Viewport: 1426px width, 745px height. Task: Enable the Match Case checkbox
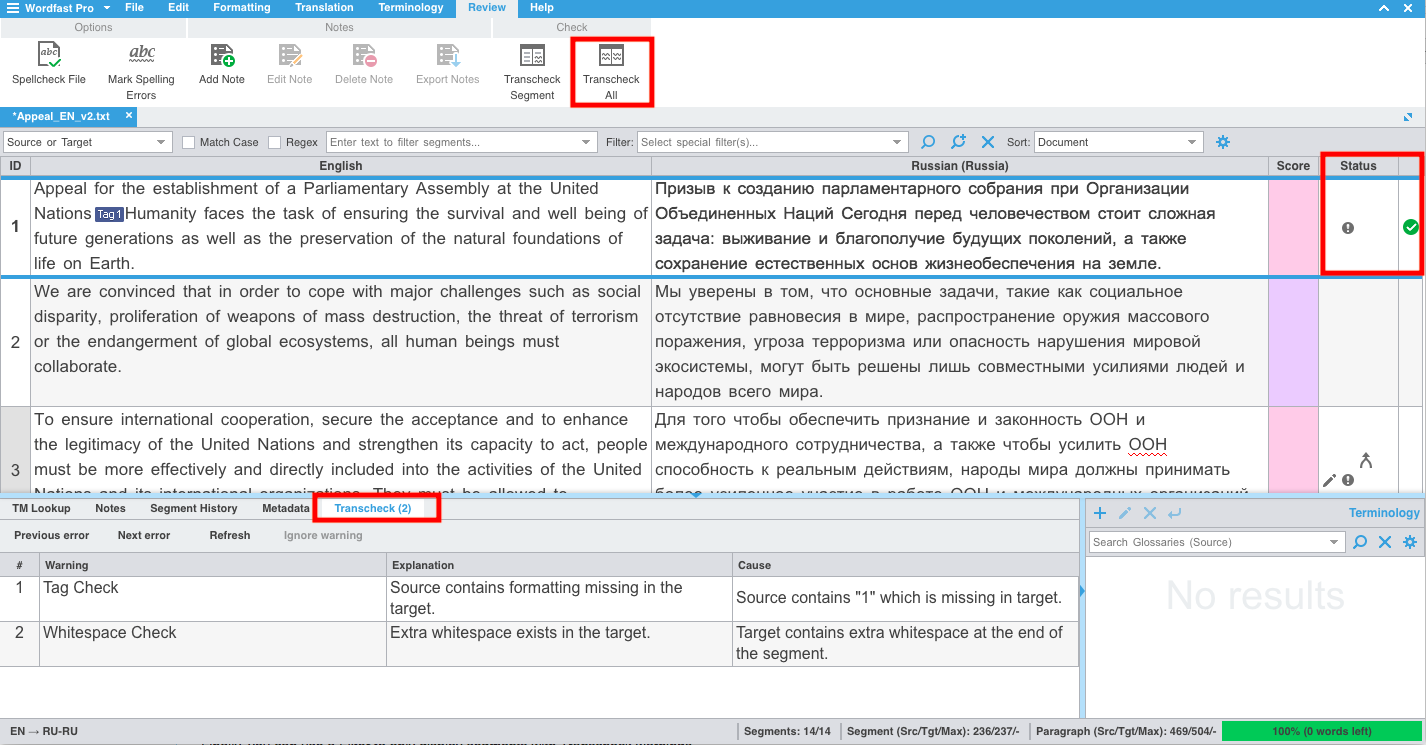(x=189, y=142)
